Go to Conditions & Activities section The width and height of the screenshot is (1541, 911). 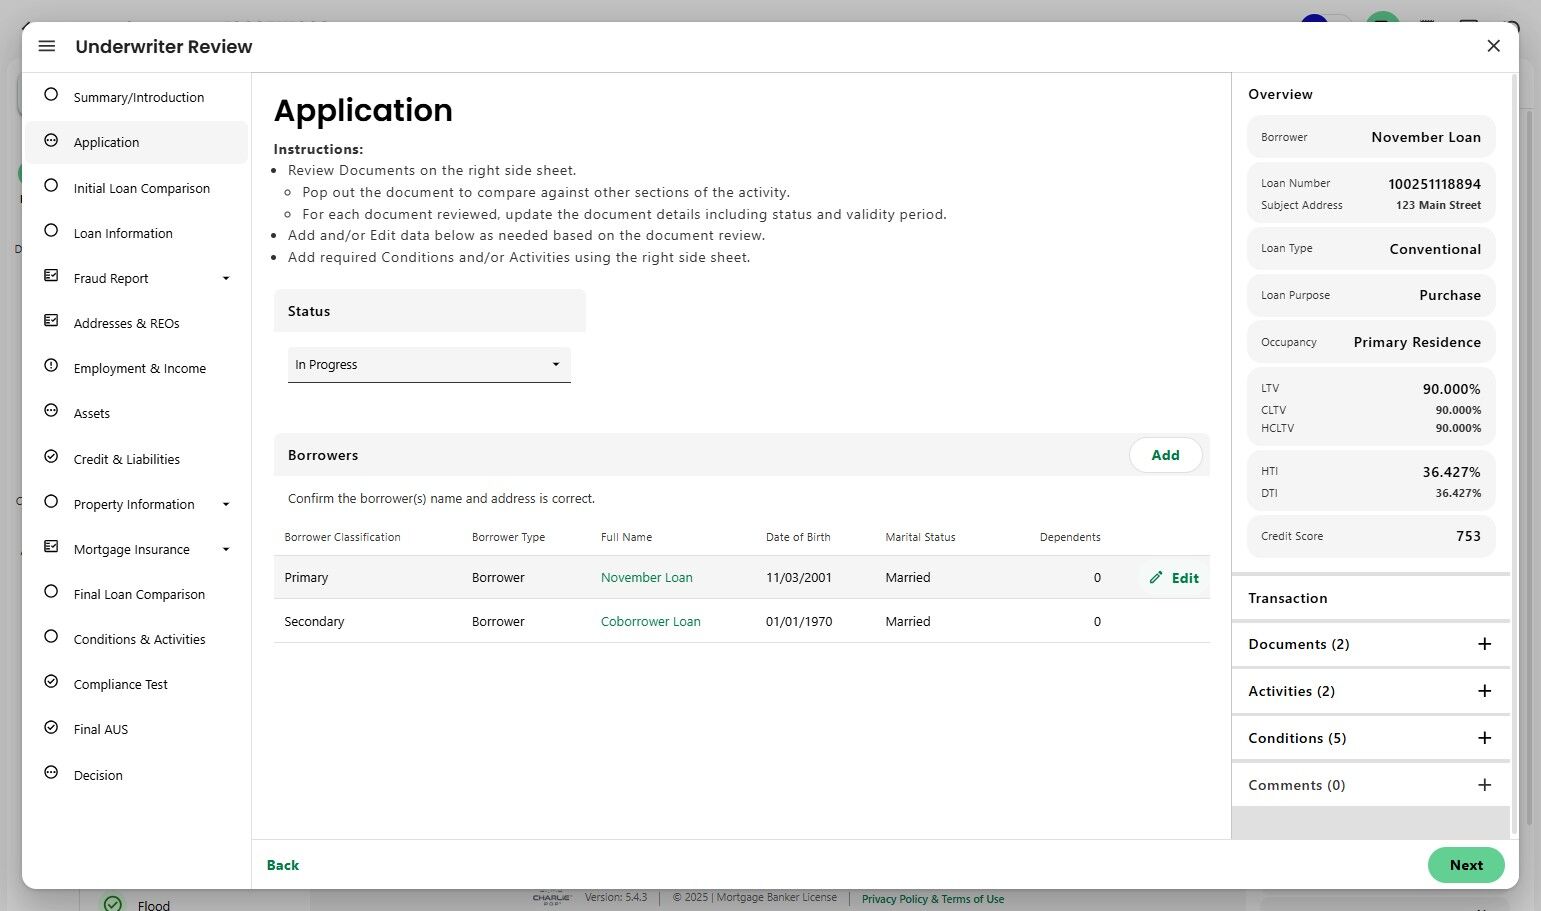pos(139,640)
